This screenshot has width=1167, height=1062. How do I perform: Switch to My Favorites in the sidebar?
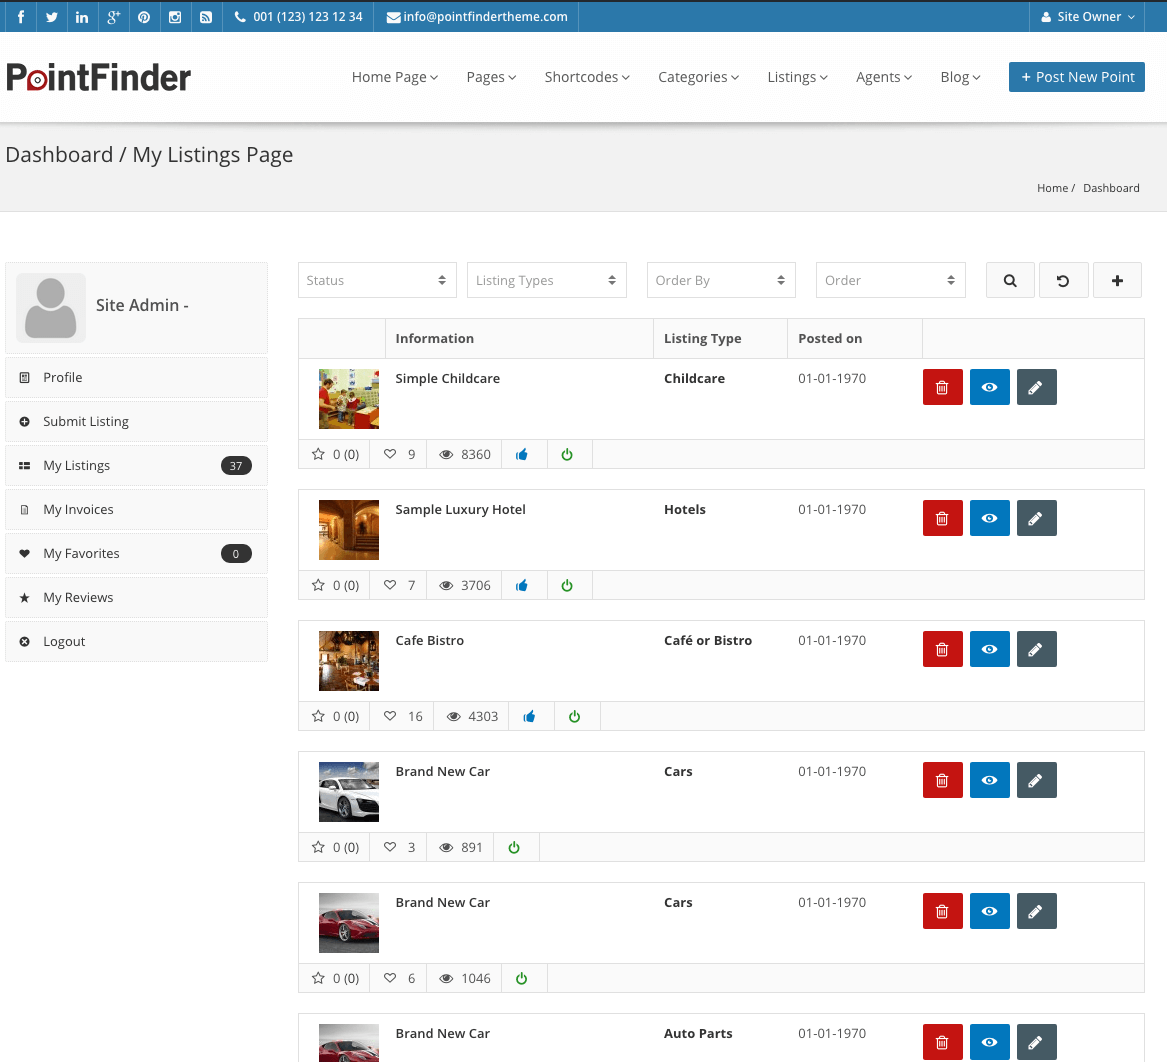pos(81,553)
